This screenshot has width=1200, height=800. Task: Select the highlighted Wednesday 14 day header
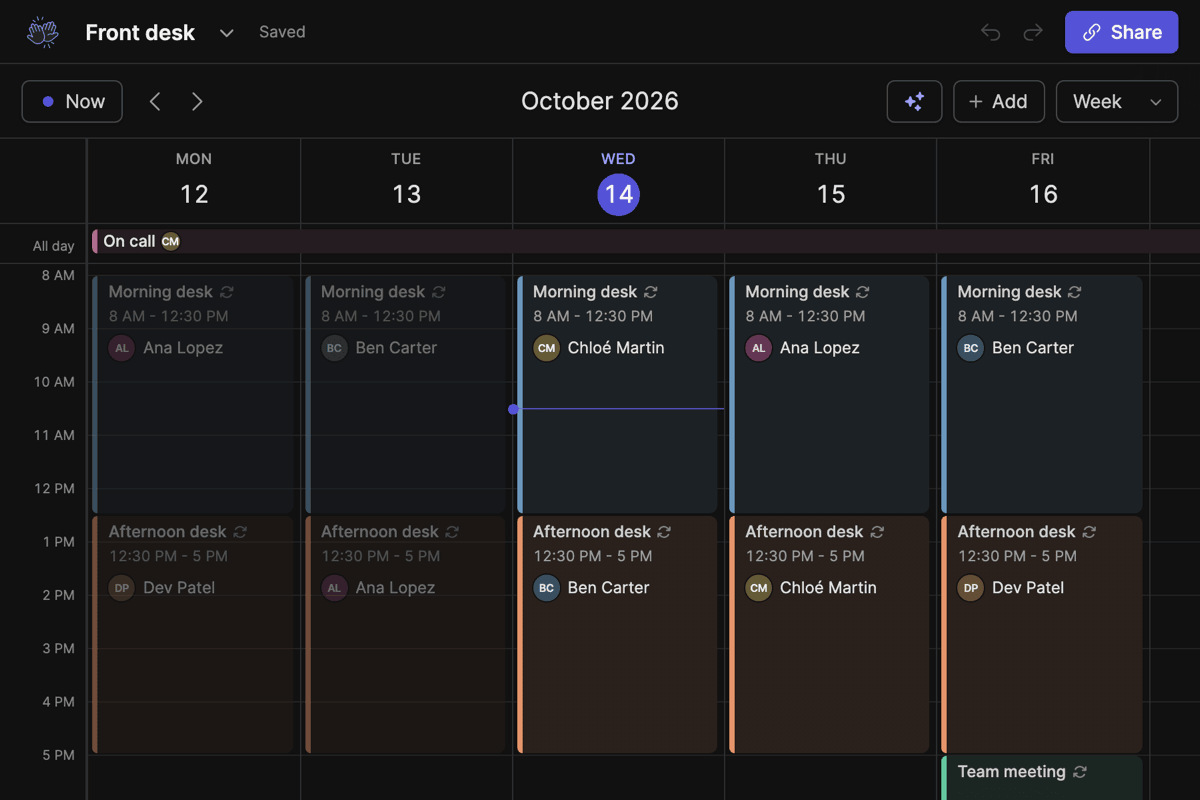(618, 180)
